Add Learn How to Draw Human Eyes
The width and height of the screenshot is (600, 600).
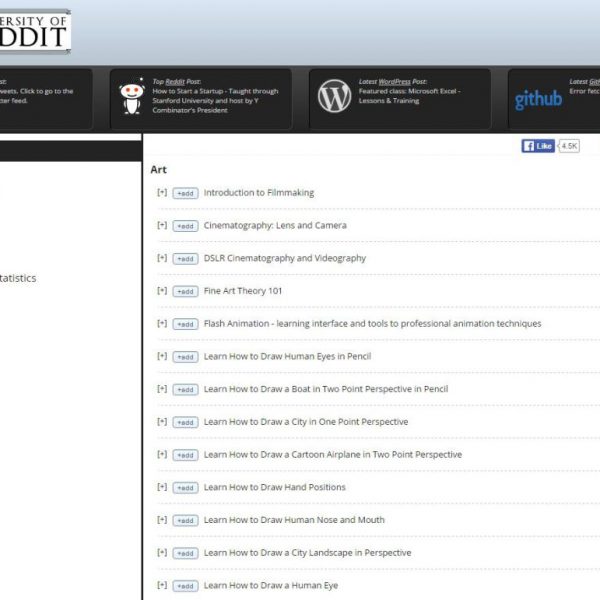[185, 357]
